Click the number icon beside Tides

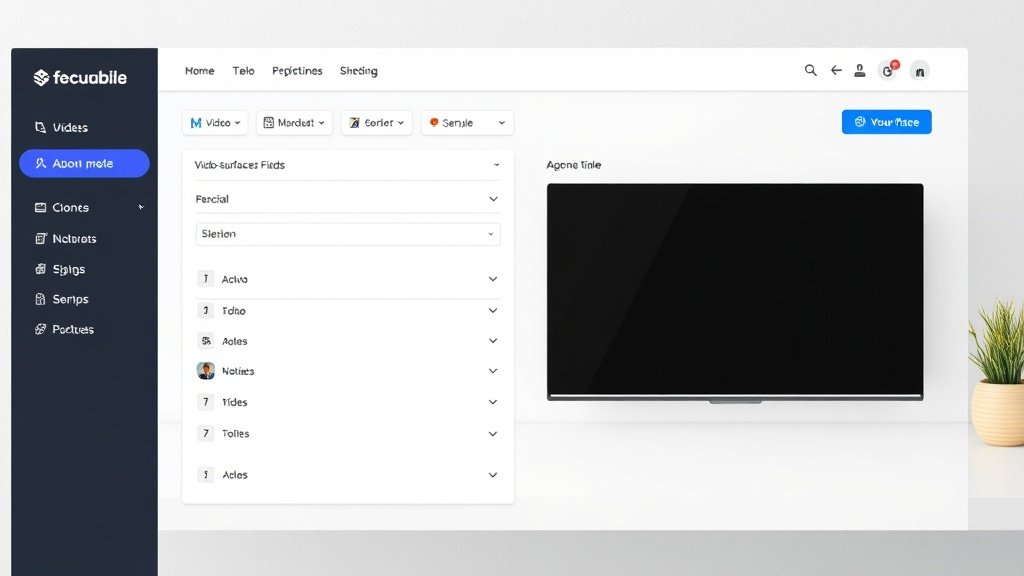coord(206,402)
